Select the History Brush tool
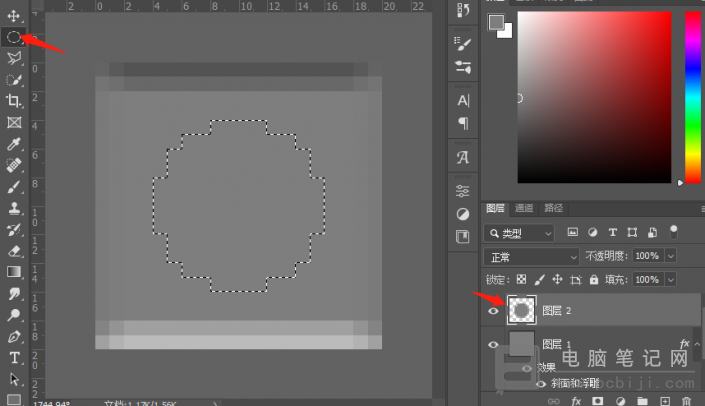 13,230
